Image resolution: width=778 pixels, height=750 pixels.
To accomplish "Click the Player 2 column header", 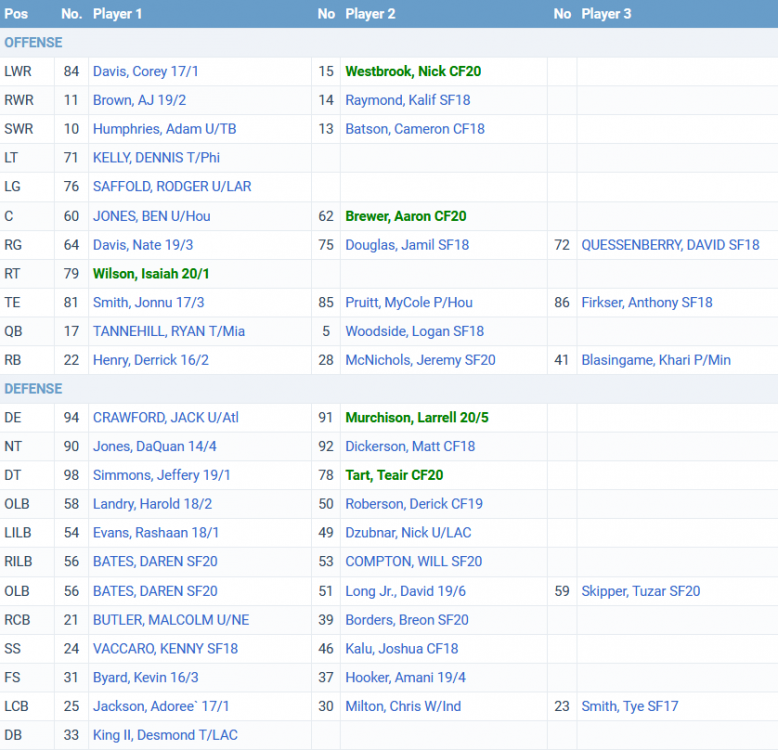I will tap(370, 14).
